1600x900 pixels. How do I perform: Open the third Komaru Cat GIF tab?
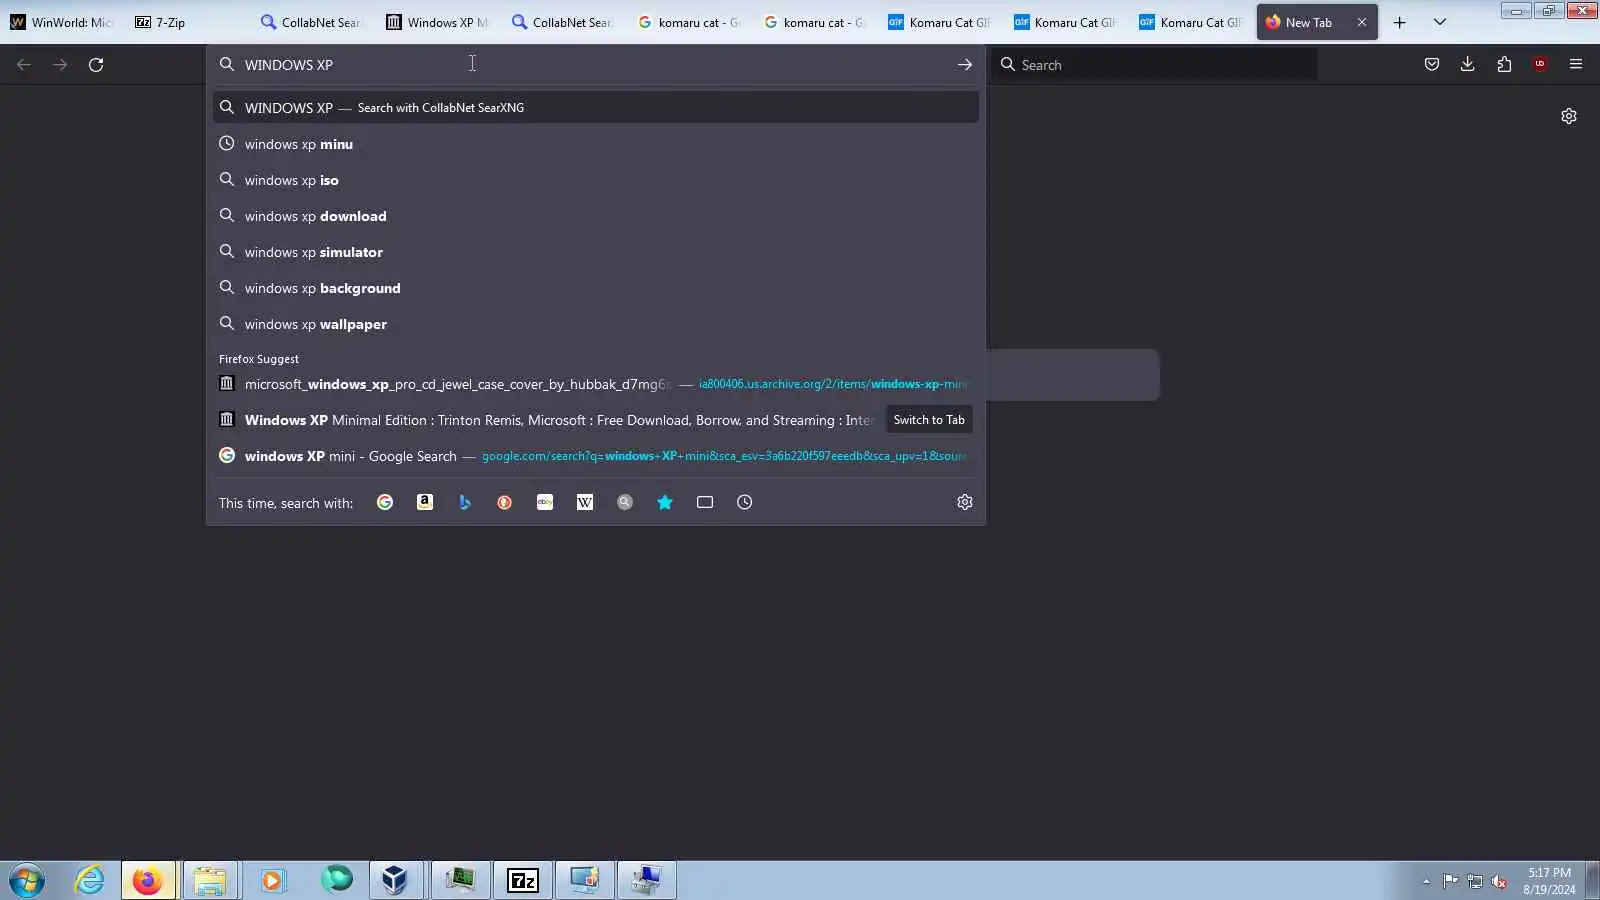point(1192,22)
